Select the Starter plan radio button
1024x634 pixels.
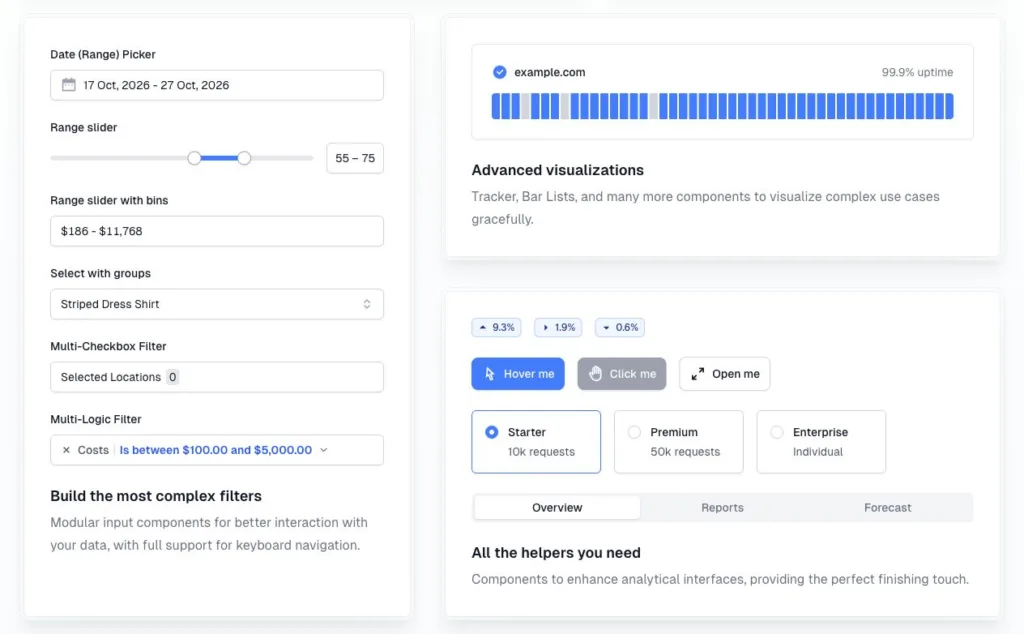point(492,432)
